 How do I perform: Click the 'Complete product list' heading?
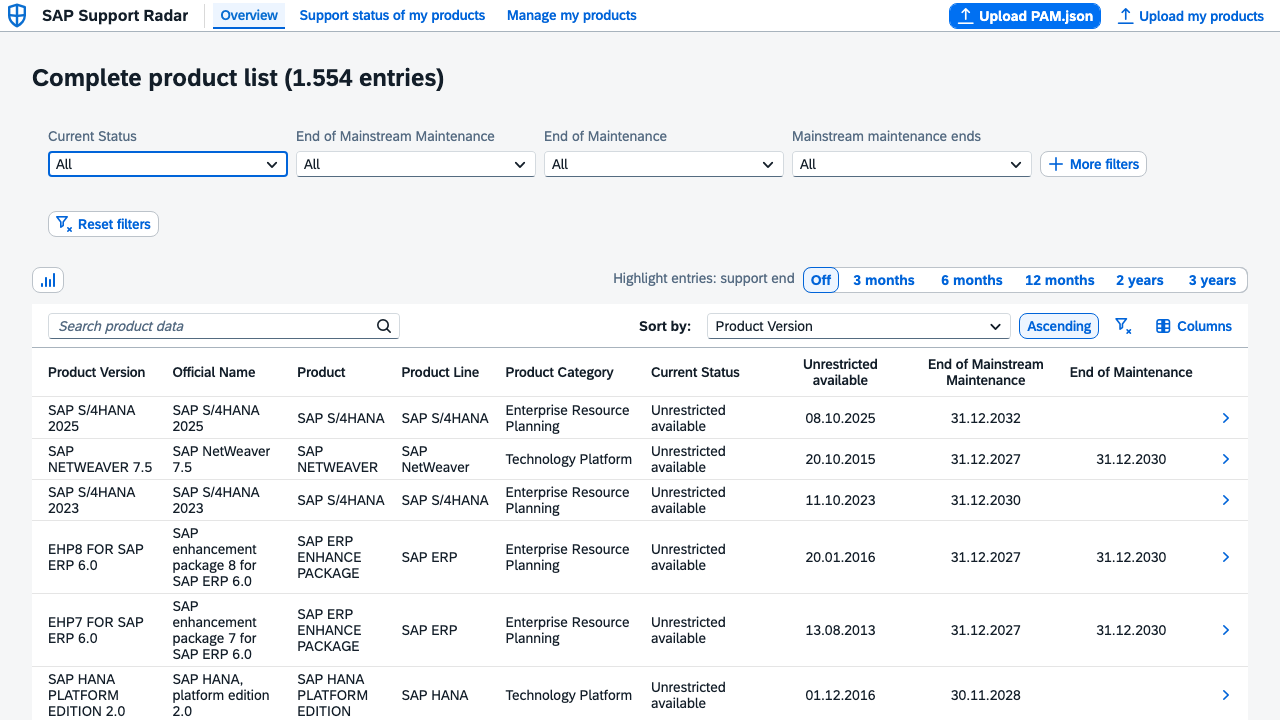(x=238, y=78)
